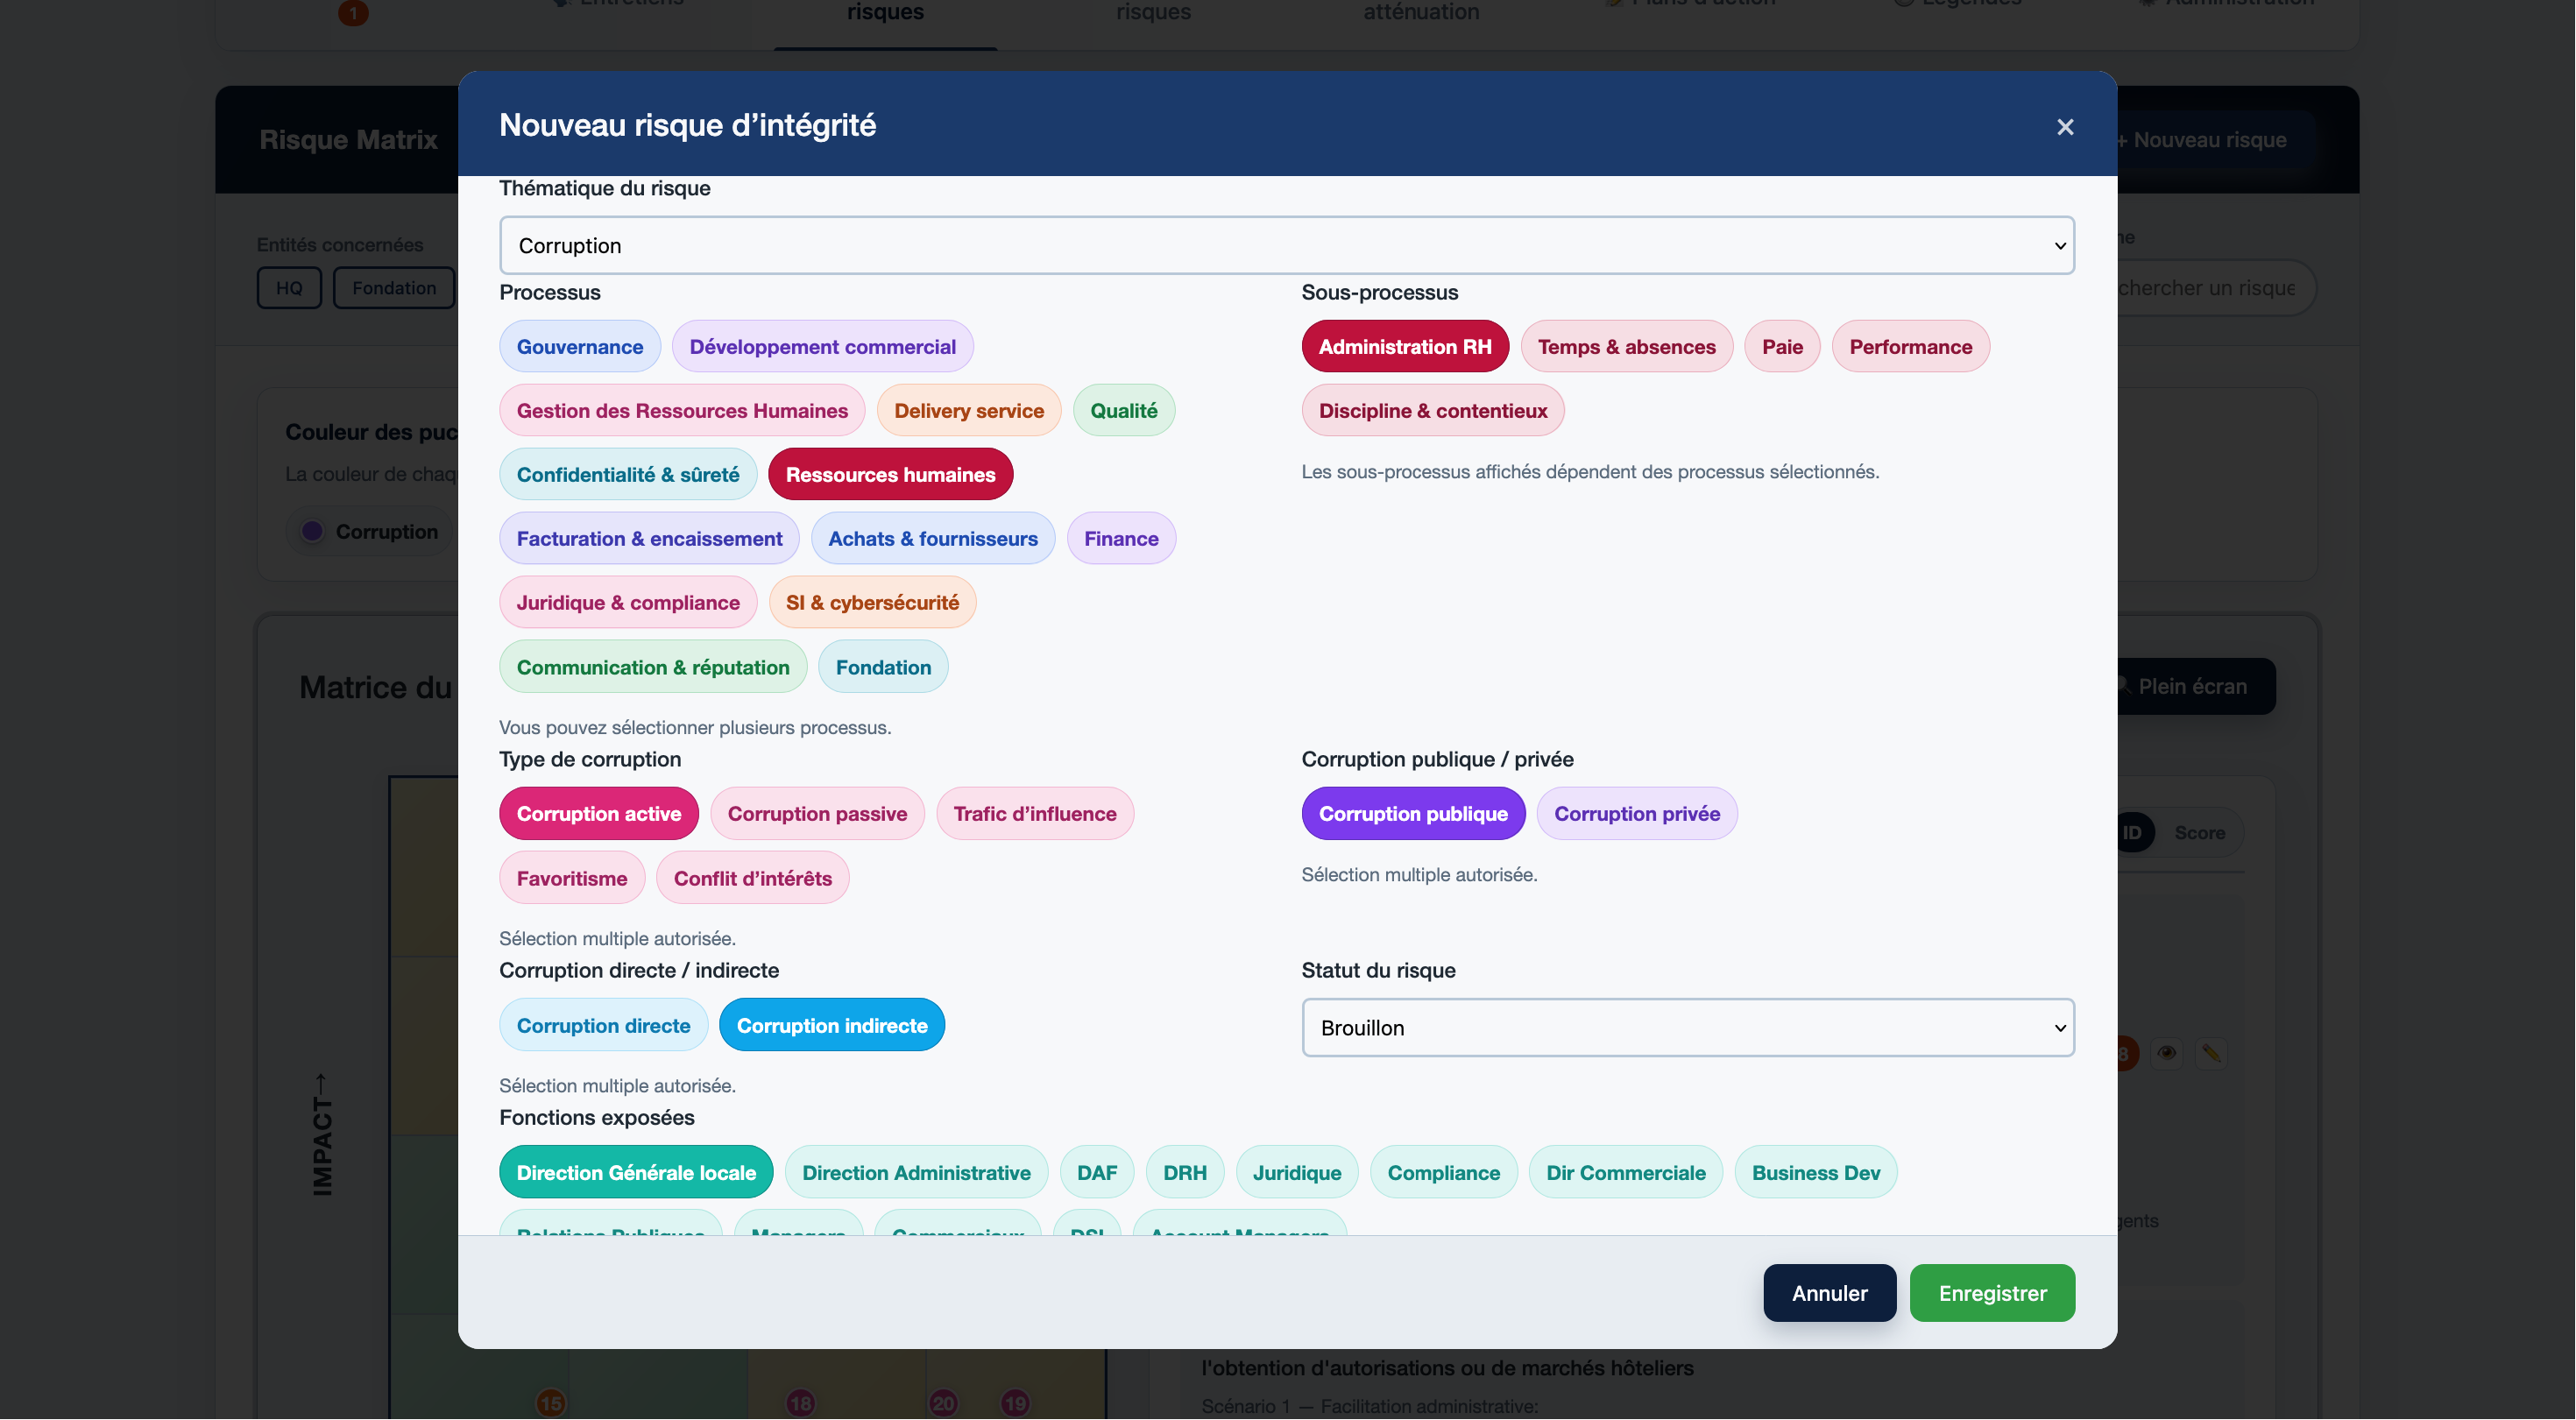2576x1420 pixels.
Task: Click risk marker 20 on the matrix
Action: pos(943,1403)
